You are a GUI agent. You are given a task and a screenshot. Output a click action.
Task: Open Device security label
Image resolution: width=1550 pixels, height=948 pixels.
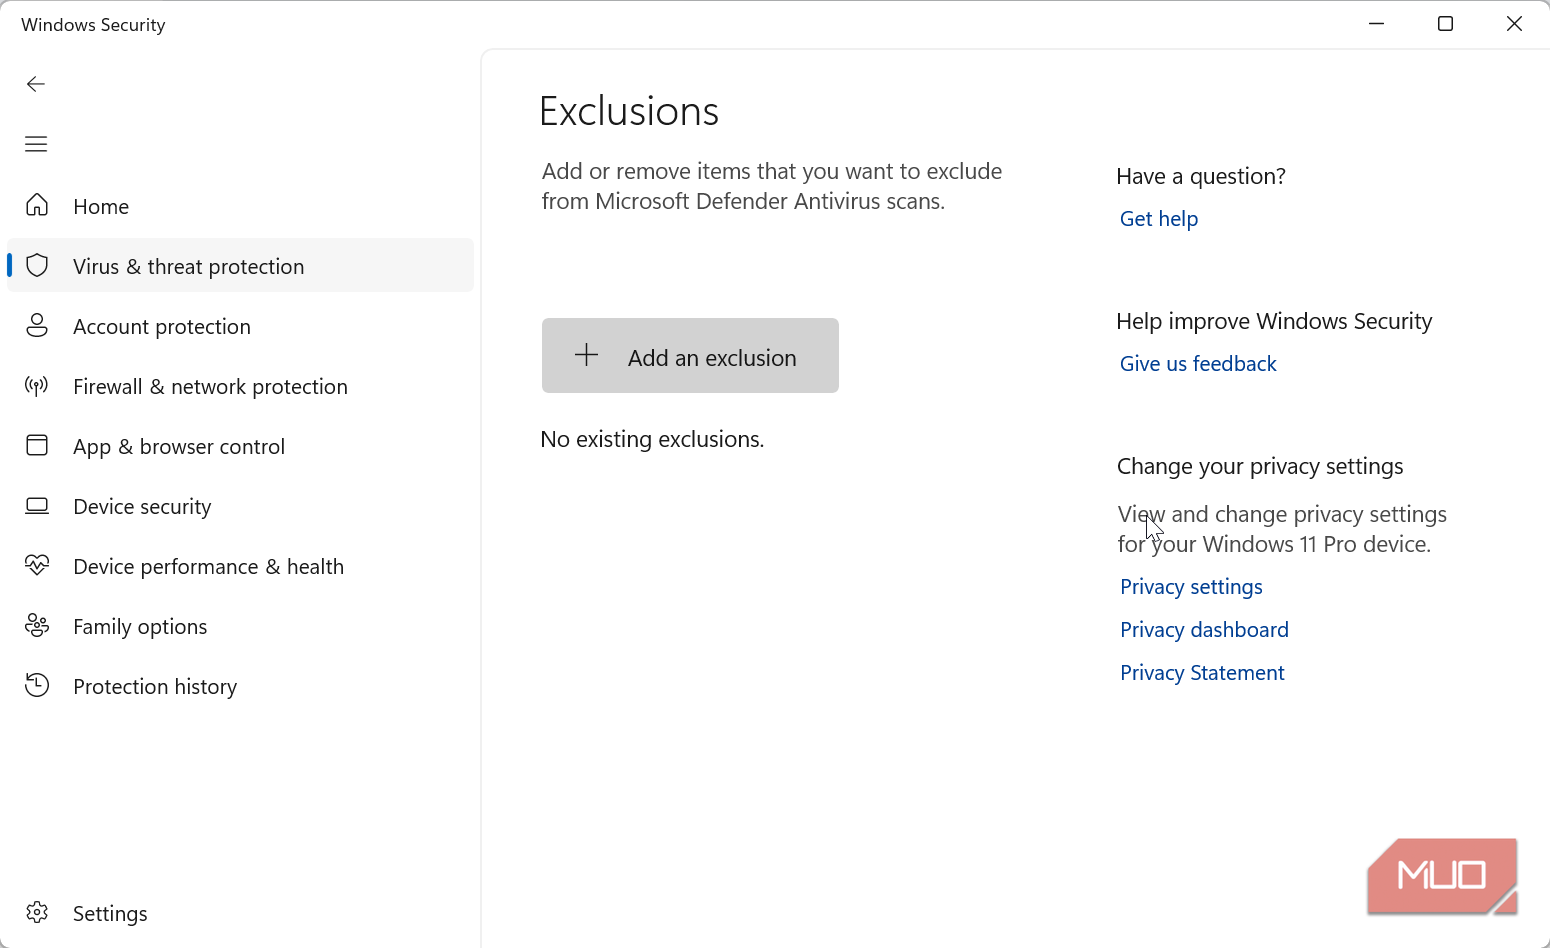point(142,507)
